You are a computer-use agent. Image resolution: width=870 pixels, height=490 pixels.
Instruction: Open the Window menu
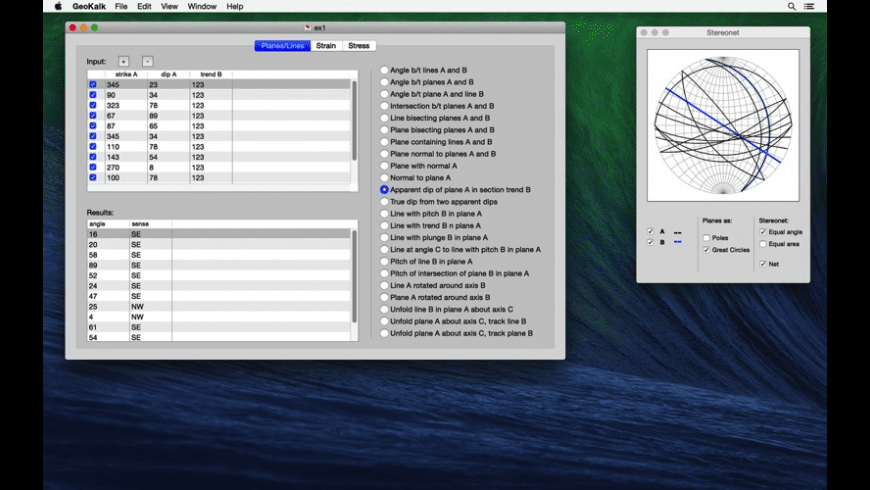(x=202, y=6)
